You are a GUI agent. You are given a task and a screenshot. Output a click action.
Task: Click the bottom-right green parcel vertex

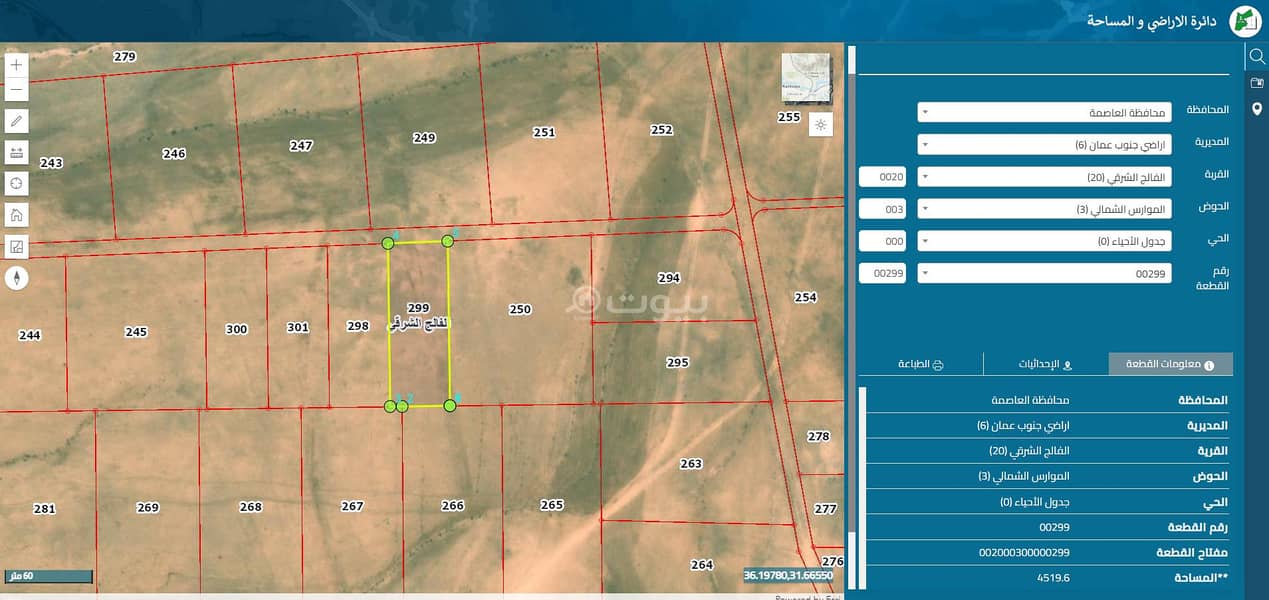450,405
